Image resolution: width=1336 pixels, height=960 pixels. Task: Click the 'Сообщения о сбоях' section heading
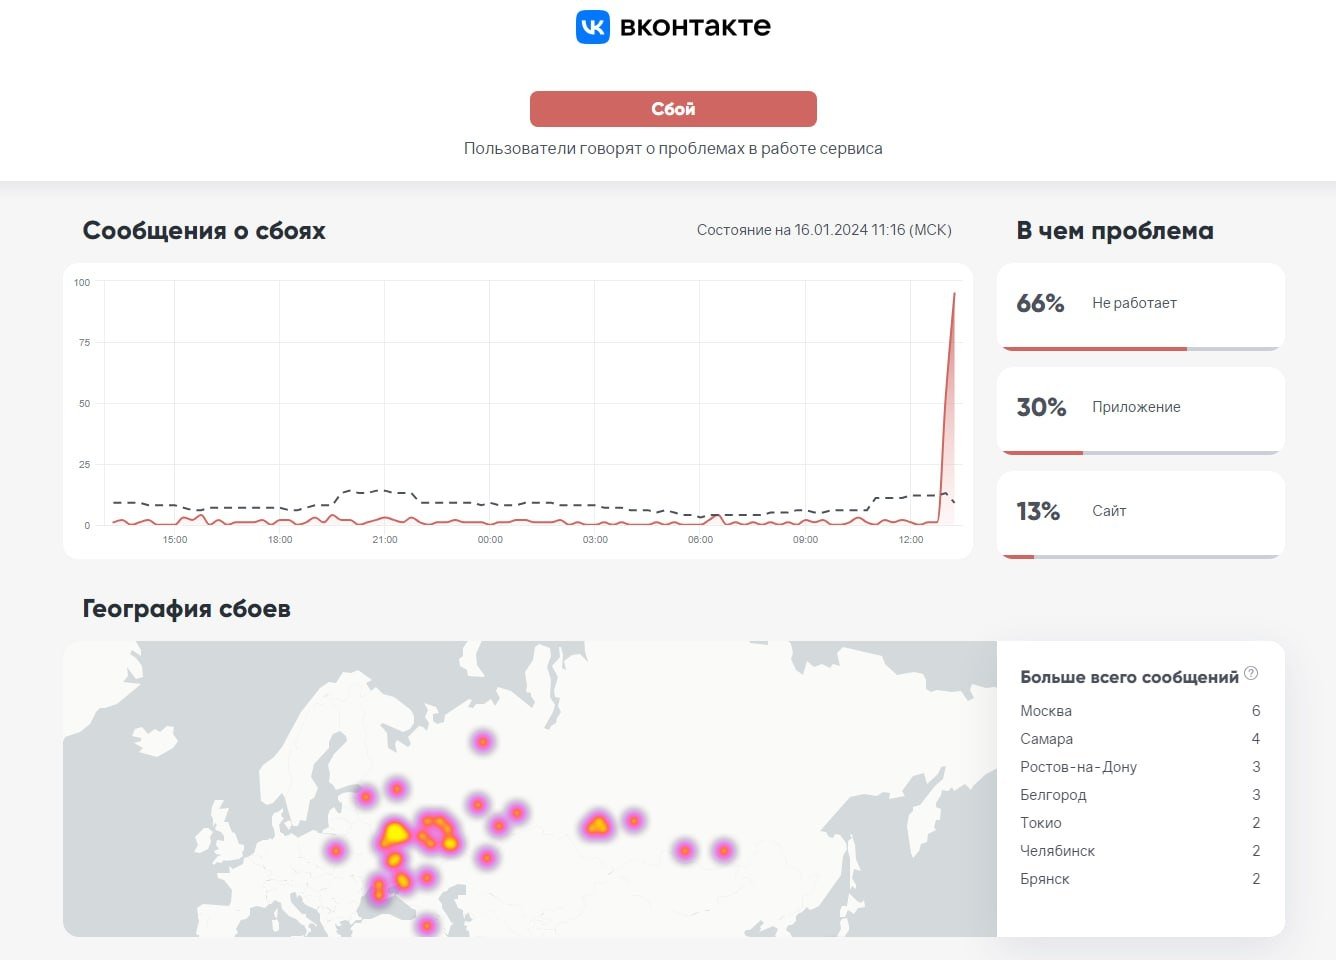pos(204,230)
